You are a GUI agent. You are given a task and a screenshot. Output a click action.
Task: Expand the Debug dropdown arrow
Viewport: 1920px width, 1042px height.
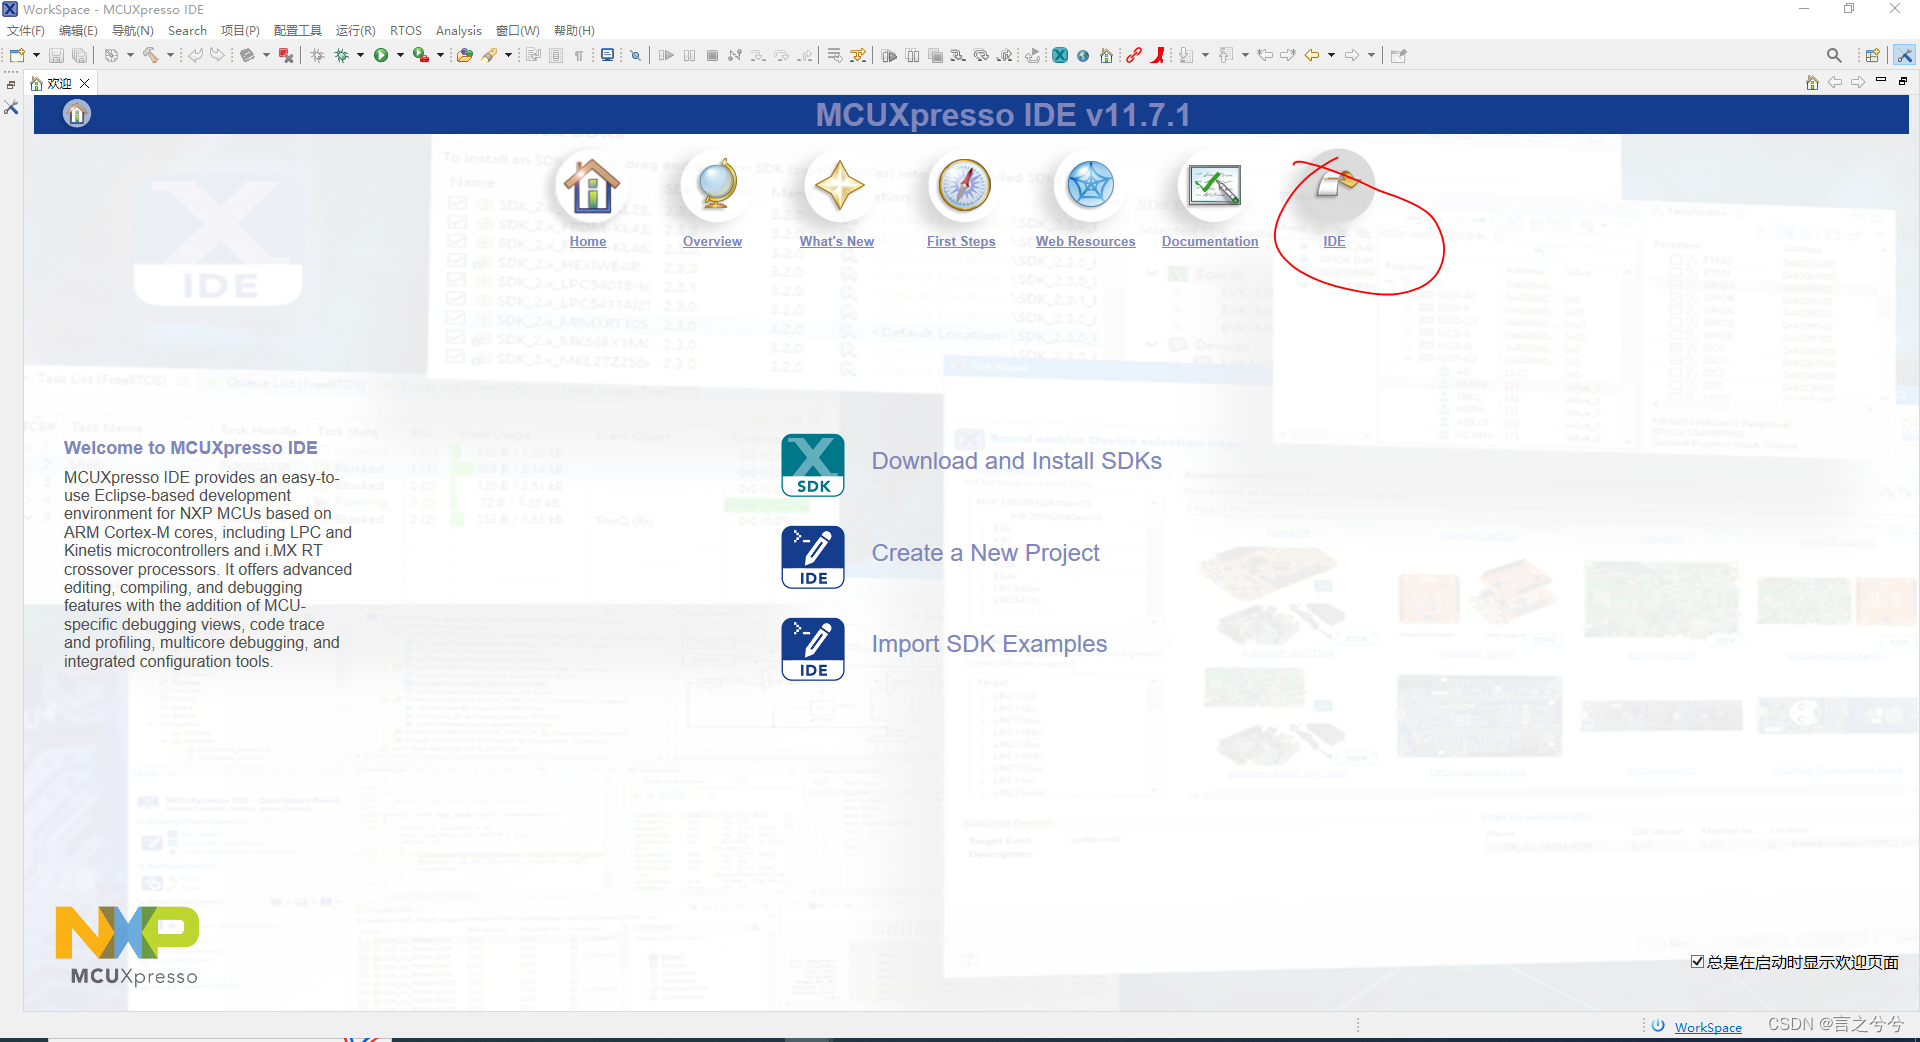point(360,55)
